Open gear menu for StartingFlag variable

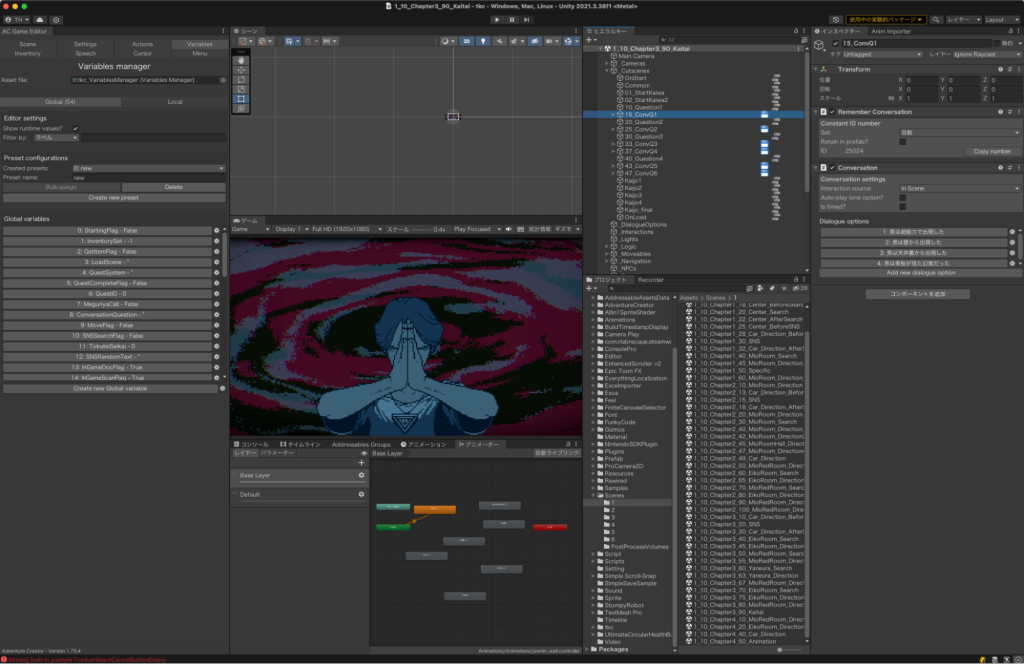pyautogui.click(x=217, y=230)
